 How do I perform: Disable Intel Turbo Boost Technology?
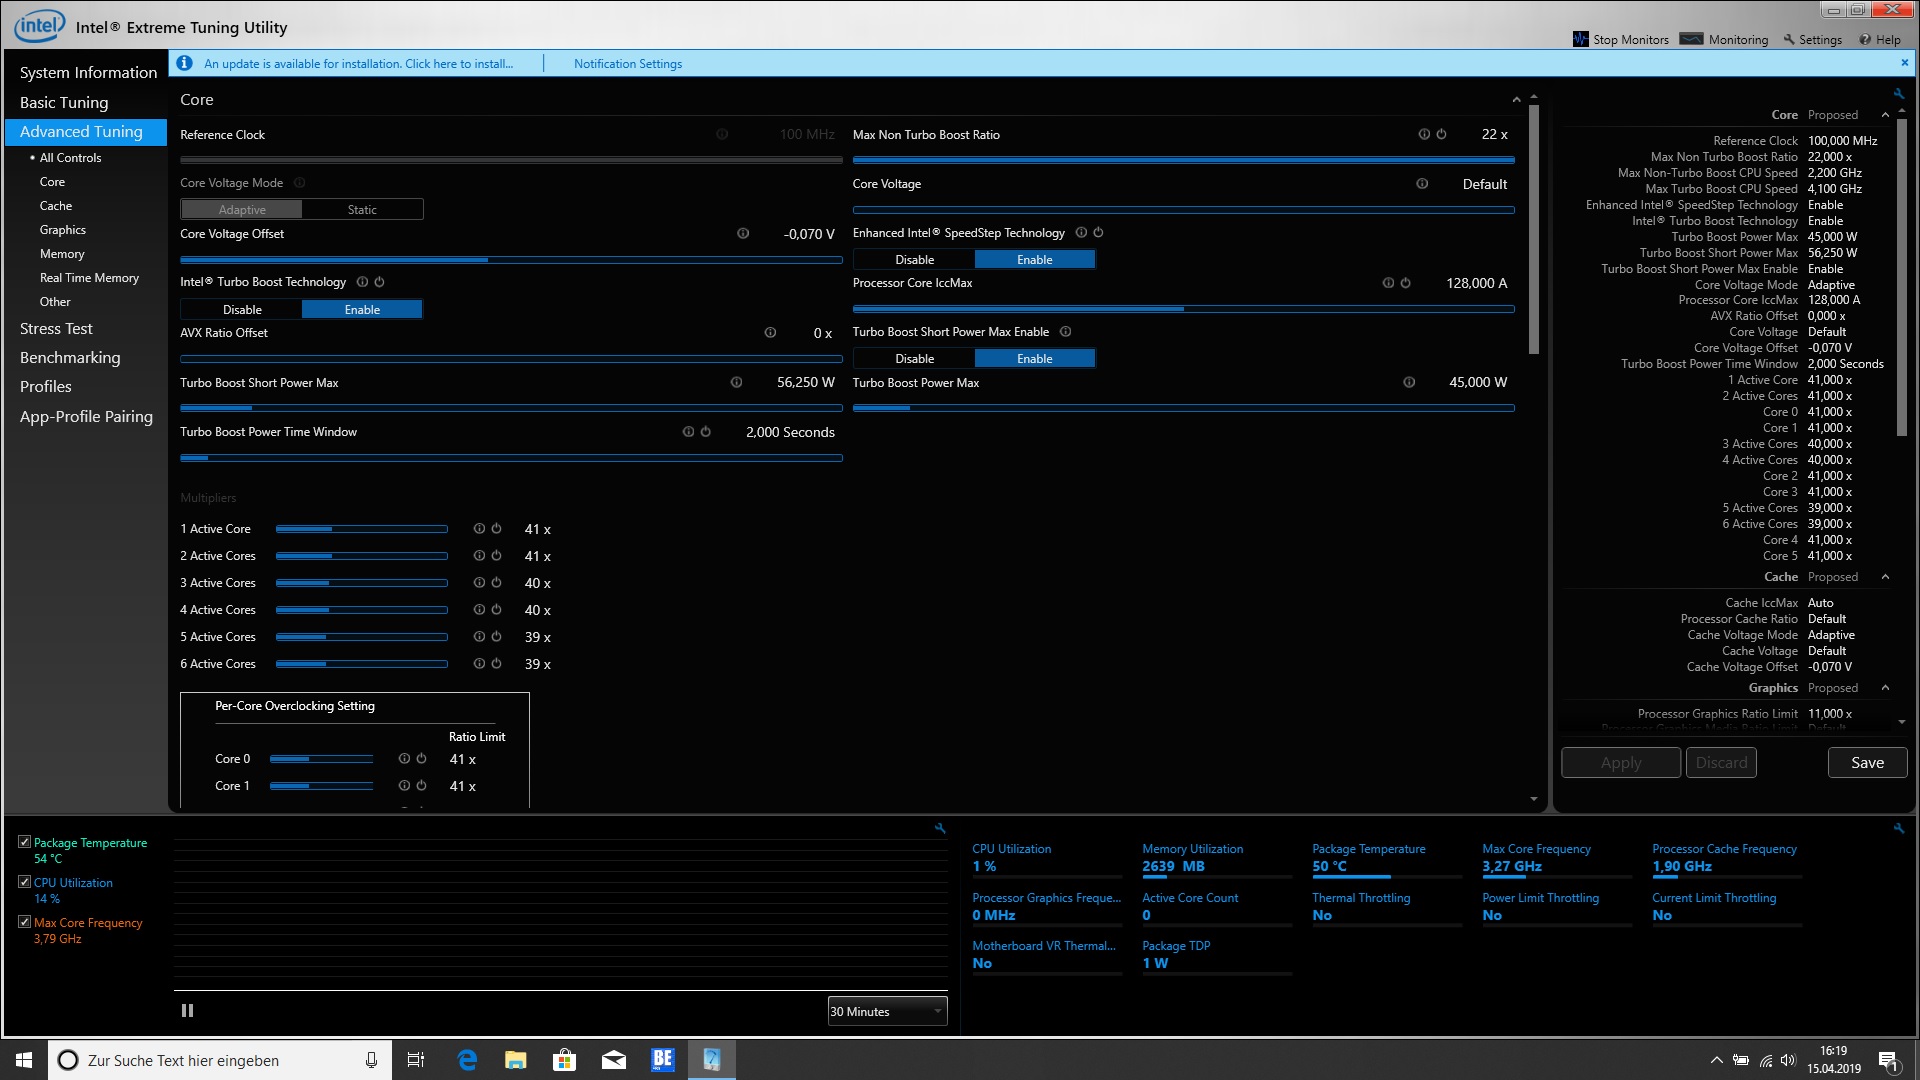point(242,309)
